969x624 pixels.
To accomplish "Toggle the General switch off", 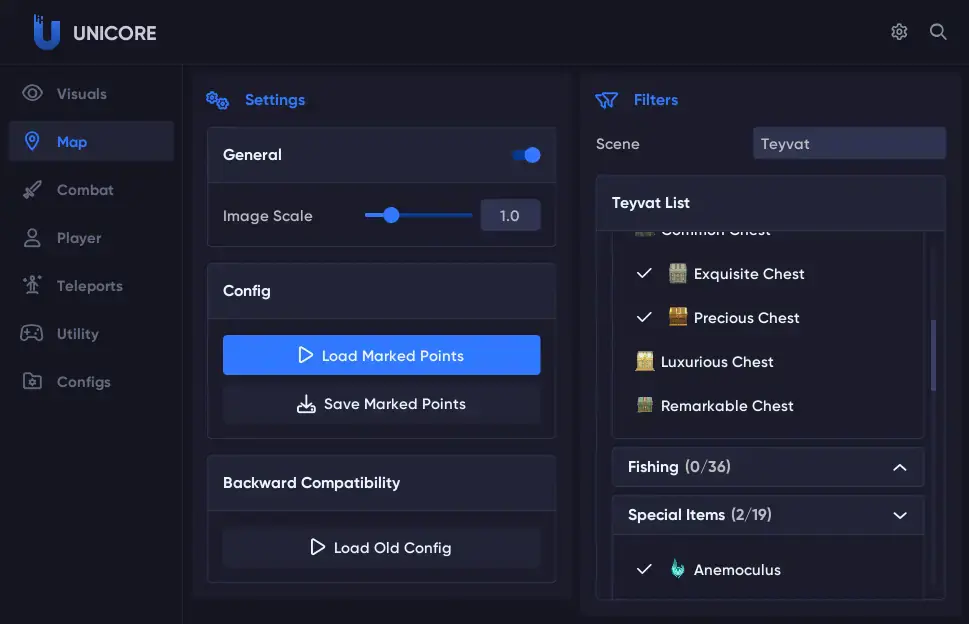I will pyautogui.click(x=527, y=155).
